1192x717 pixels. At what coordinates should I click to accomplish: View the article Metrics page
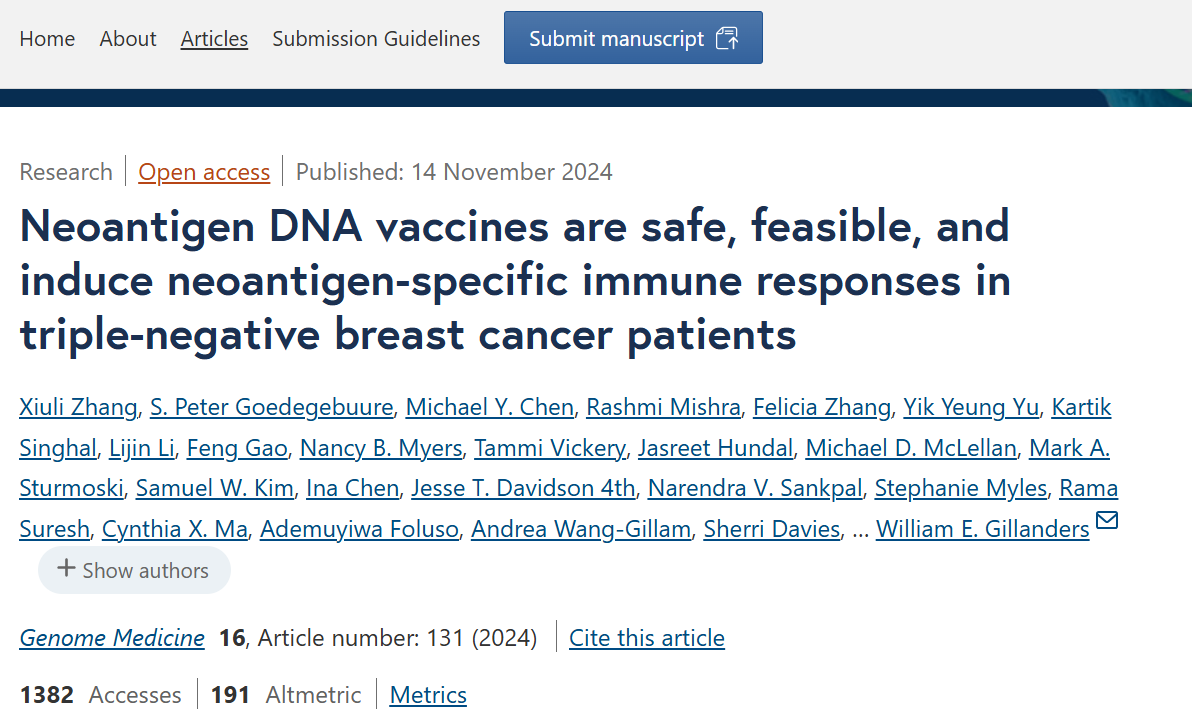click(x=428, y=695)
